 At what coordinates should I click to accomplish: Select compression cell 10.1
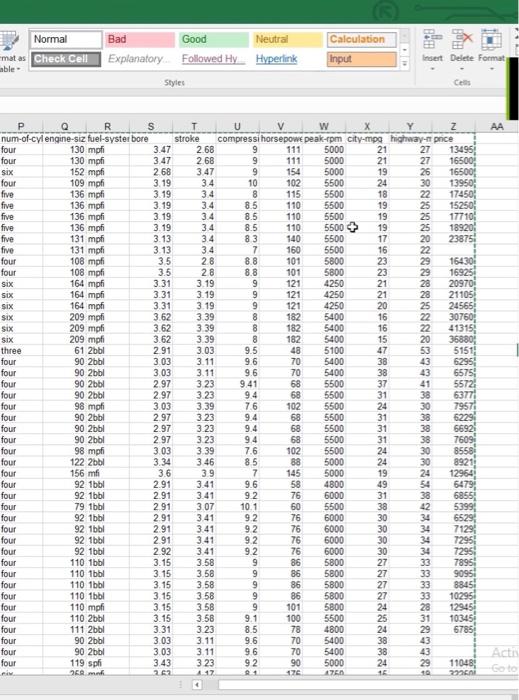237,507
